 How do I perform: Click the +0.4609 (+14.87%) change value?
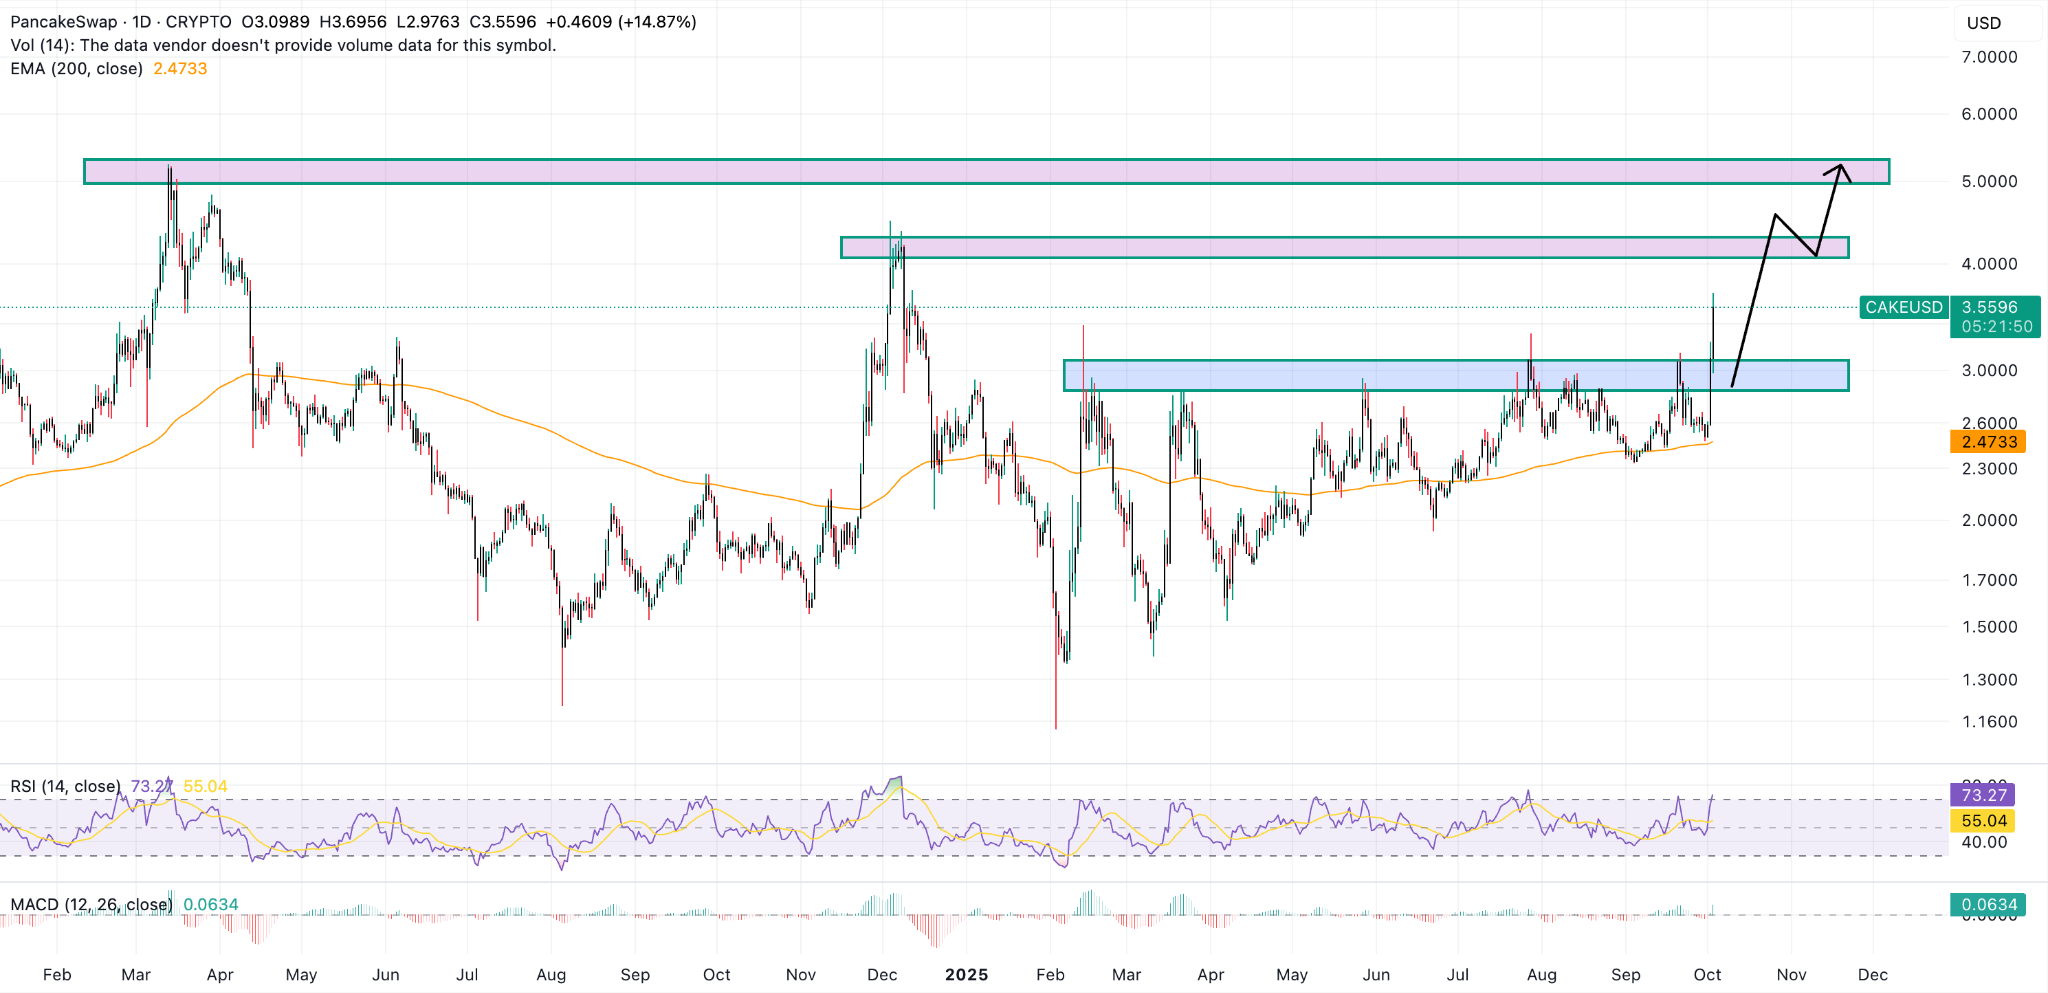pos(620,22)
